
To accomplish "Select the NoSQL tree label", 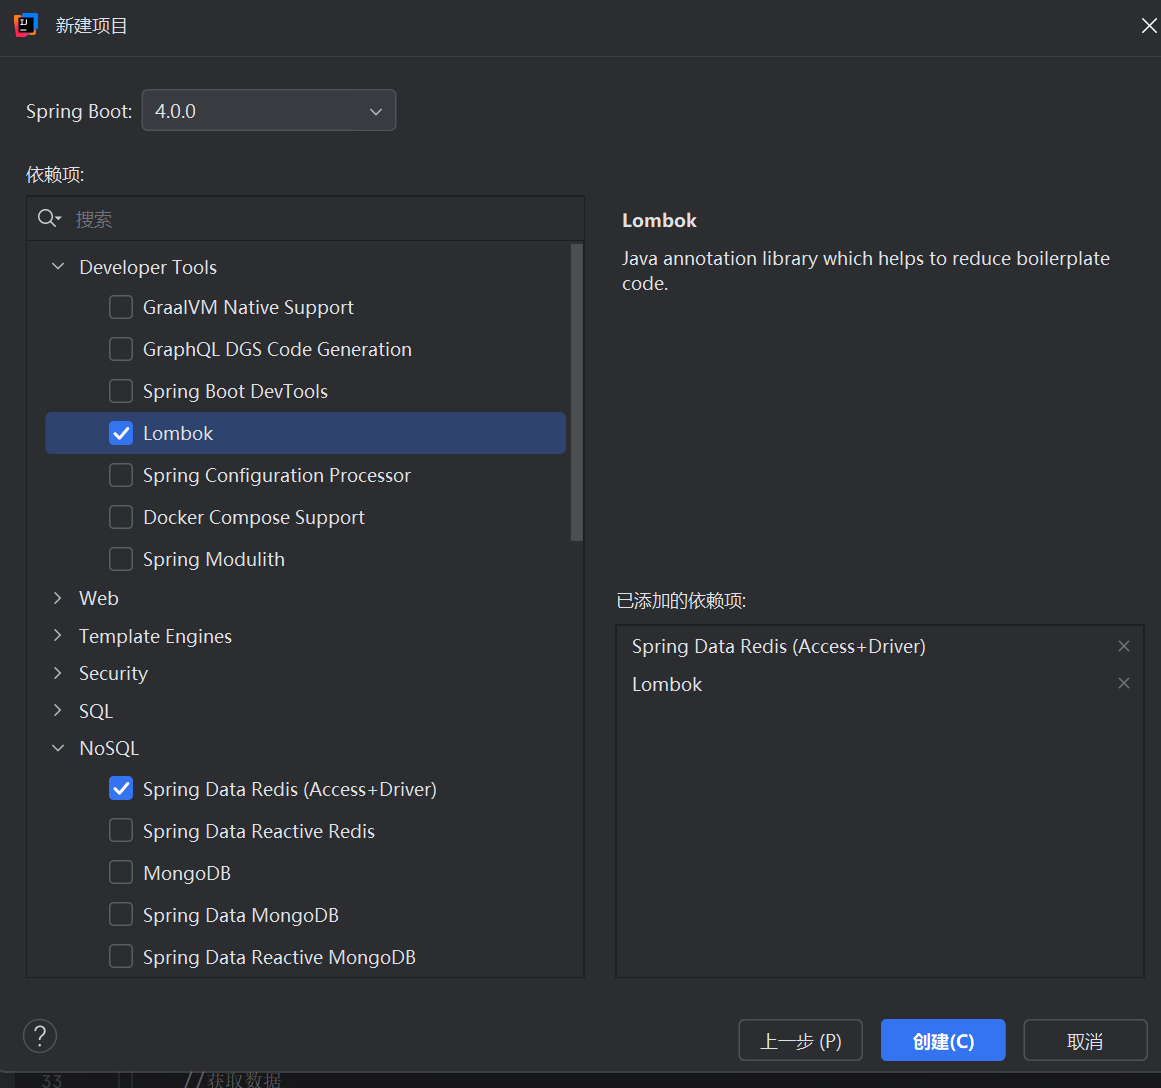I will pos(109,748).
